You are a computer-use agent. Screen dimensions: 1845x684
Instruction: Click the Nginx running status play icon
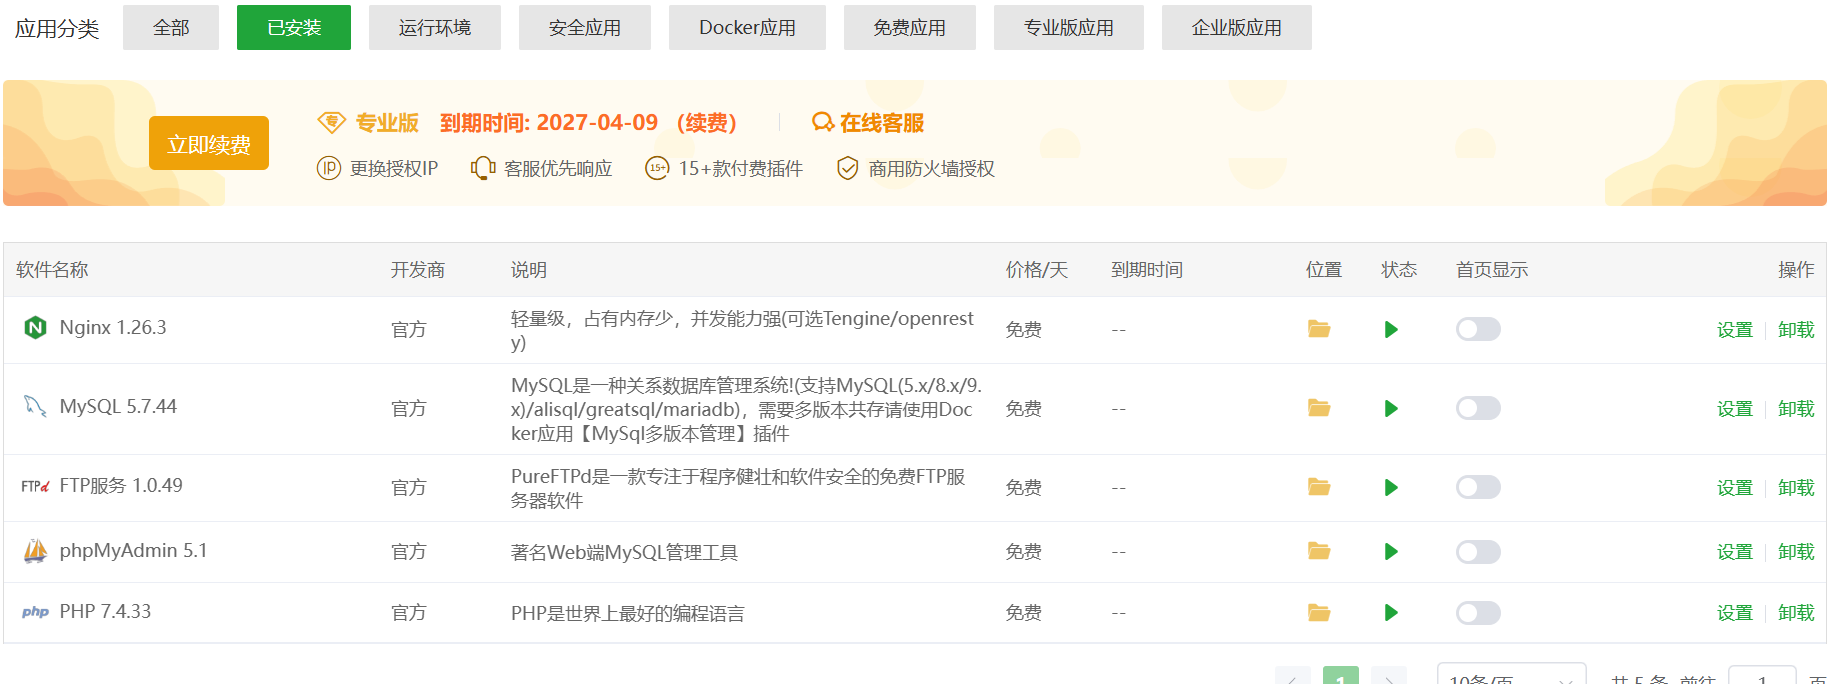[1391, 329]
